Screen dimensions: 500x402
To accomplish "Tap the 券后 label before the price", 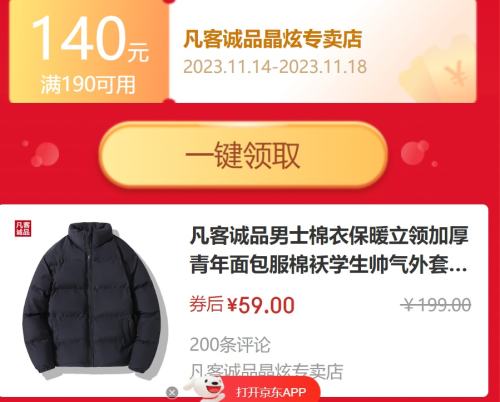I will [206, 304].
